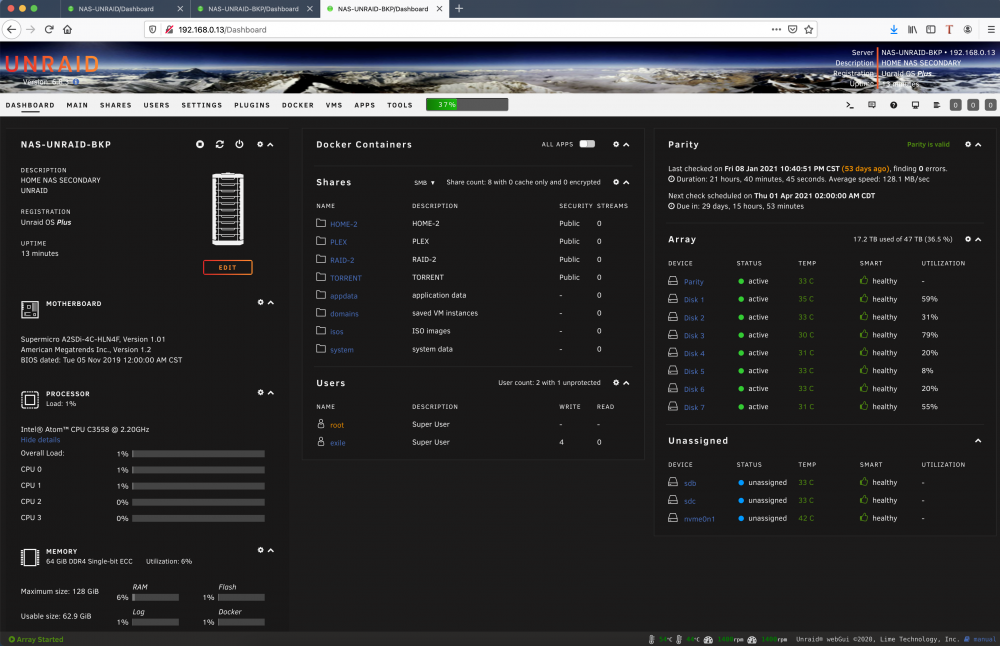
Task: Toggle the green status dot of Parity
Action: tap(741, 281)
